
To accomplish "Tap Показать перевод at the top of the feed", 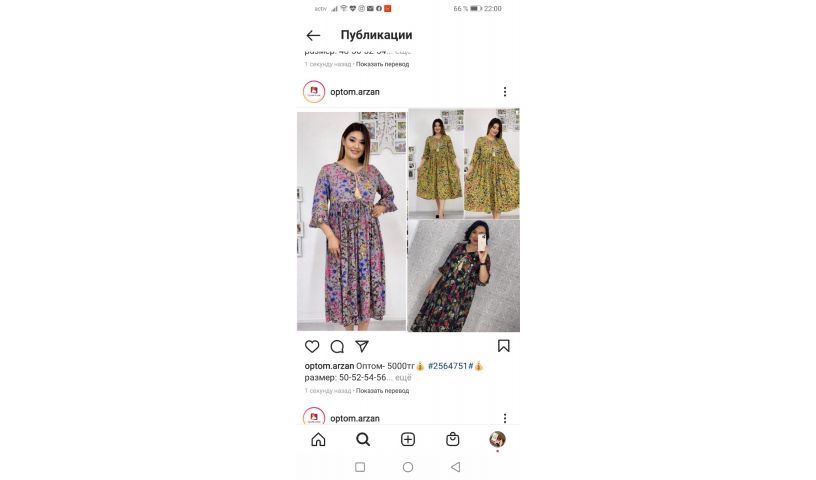I will point(382,64).
